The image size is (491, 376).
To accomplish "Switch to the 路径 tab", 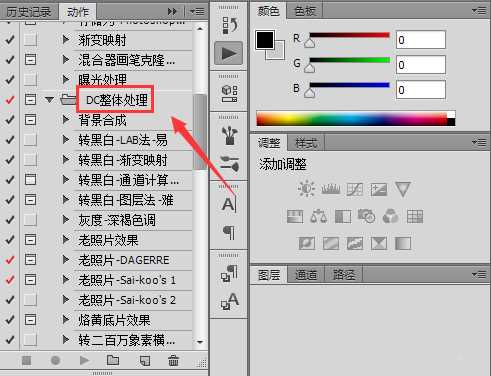I will click(x=344, y=275).
